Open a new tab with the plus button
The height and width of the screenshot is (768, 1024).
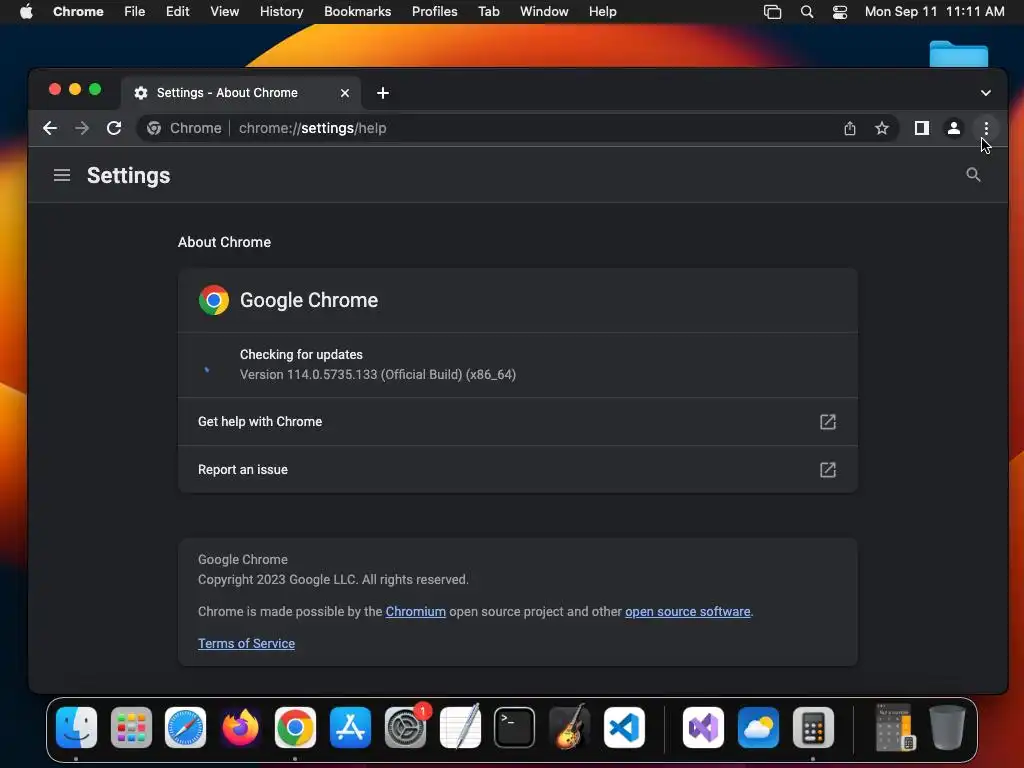tap(383, 93)
